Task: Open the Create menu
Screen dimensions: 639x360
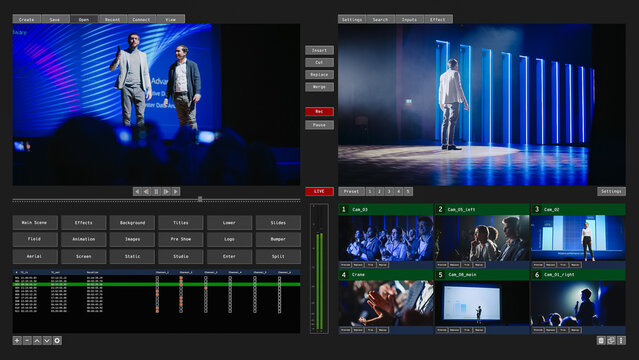Action: (x=26, y=19)
